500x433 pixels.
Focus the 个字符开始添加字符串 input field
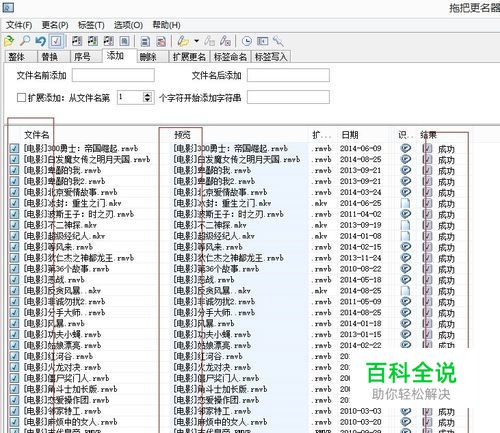pos(288,97)
